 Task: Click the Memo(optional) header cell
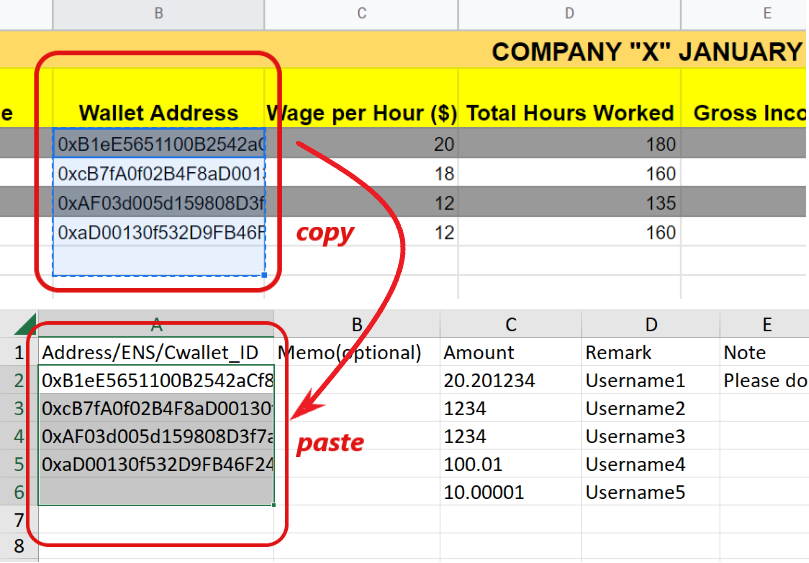(x=357, y=352)
